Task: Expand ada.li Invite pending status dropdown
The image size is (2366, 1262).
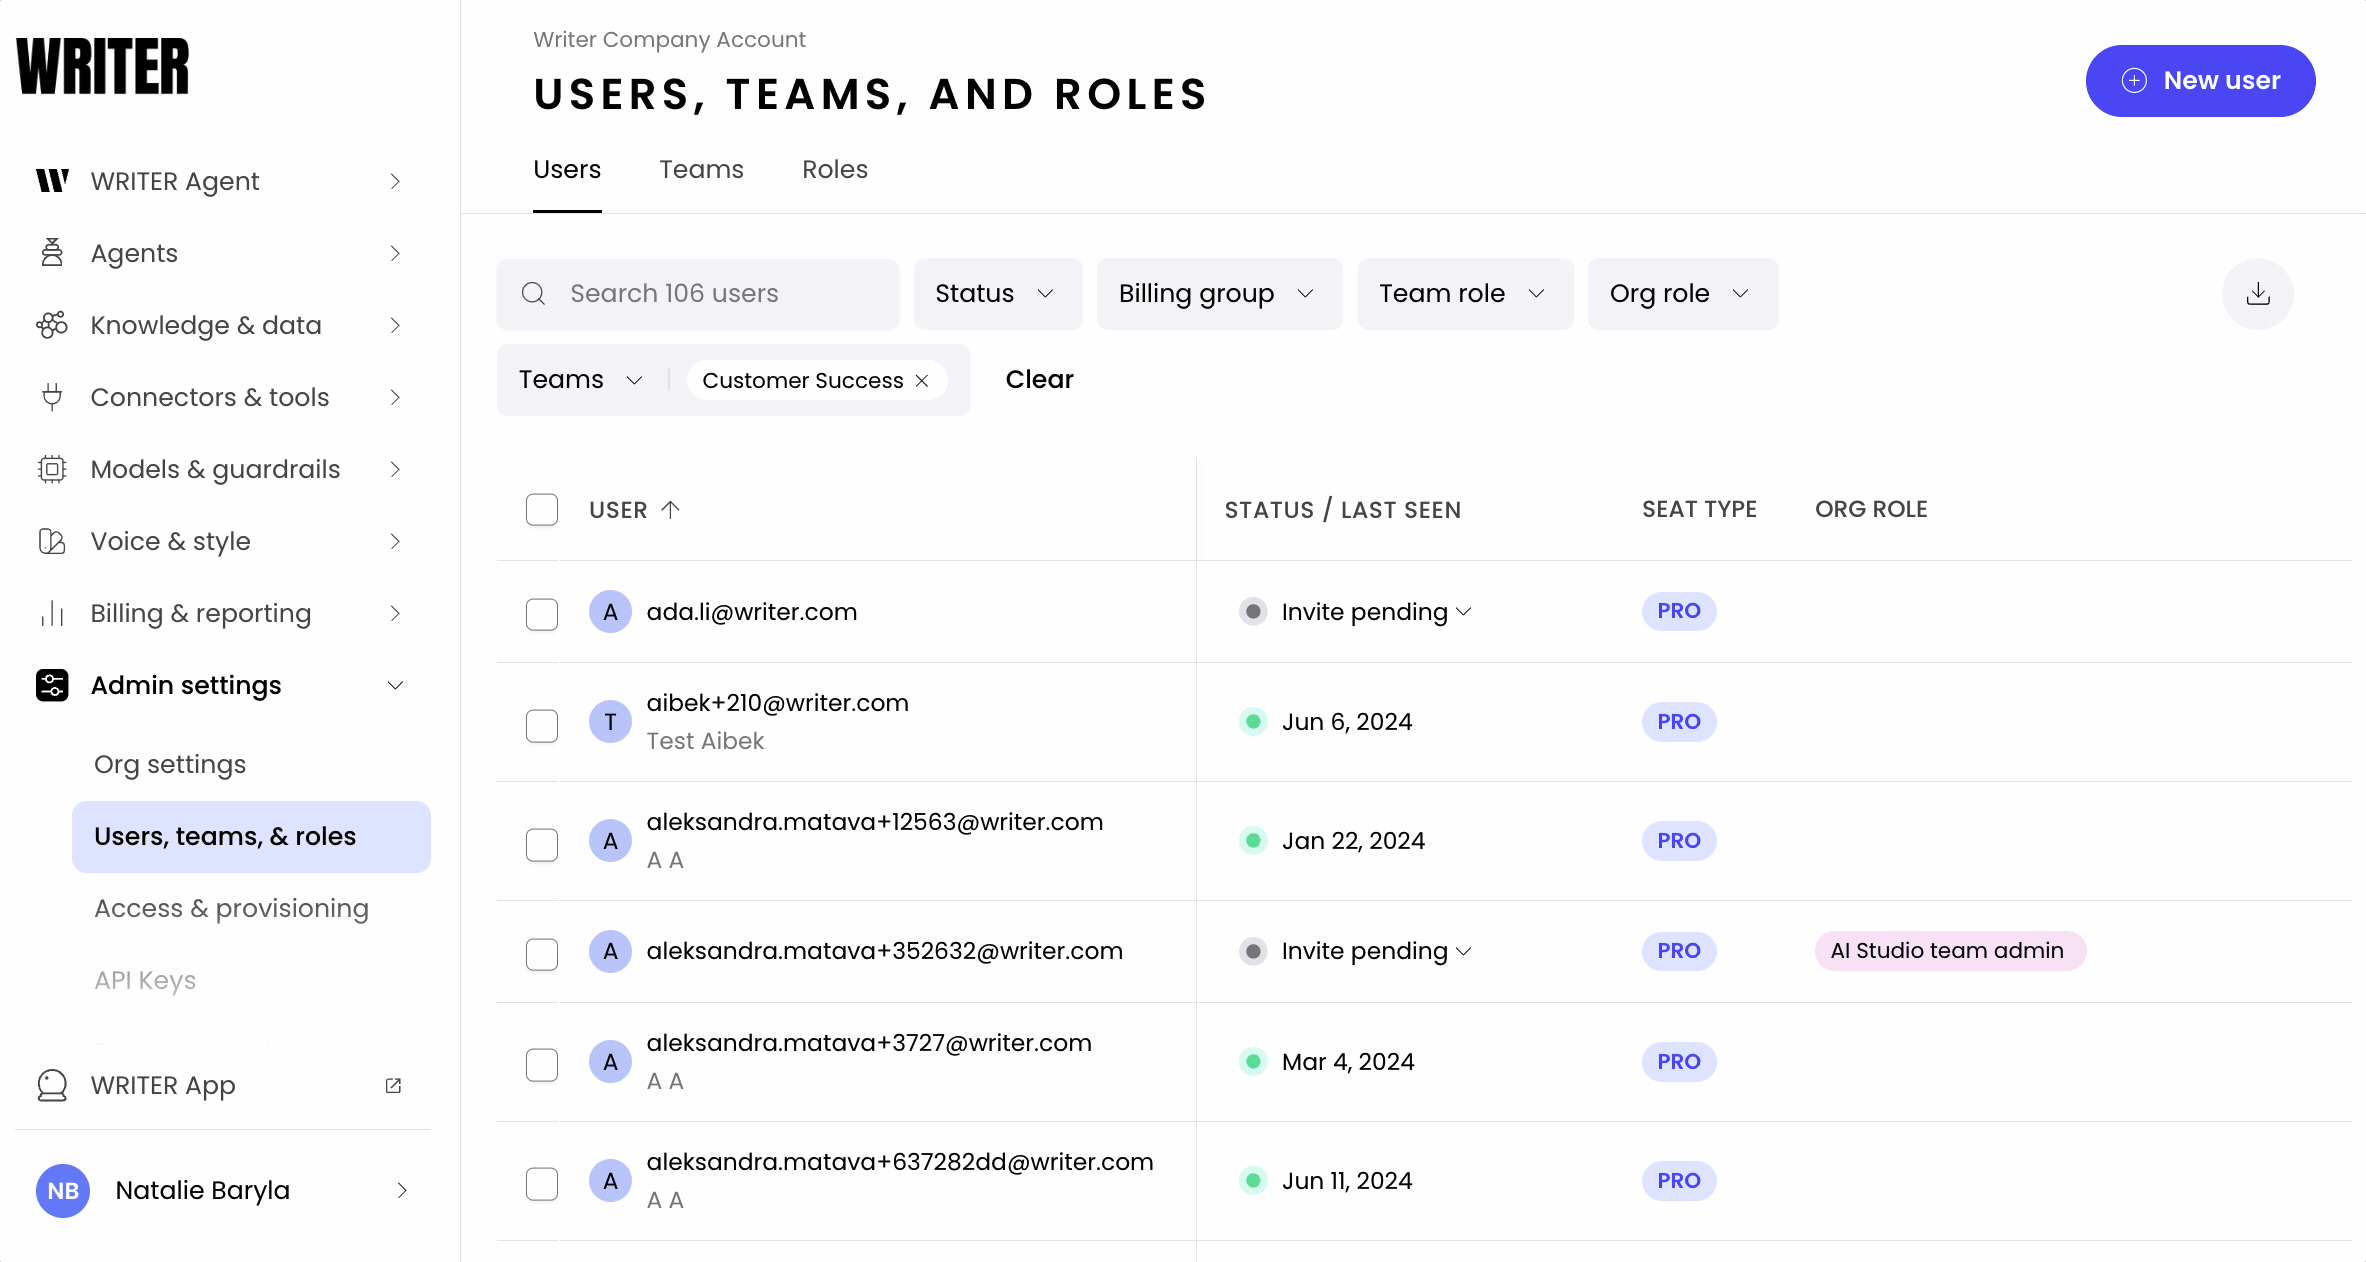Action: point(1464,612)
